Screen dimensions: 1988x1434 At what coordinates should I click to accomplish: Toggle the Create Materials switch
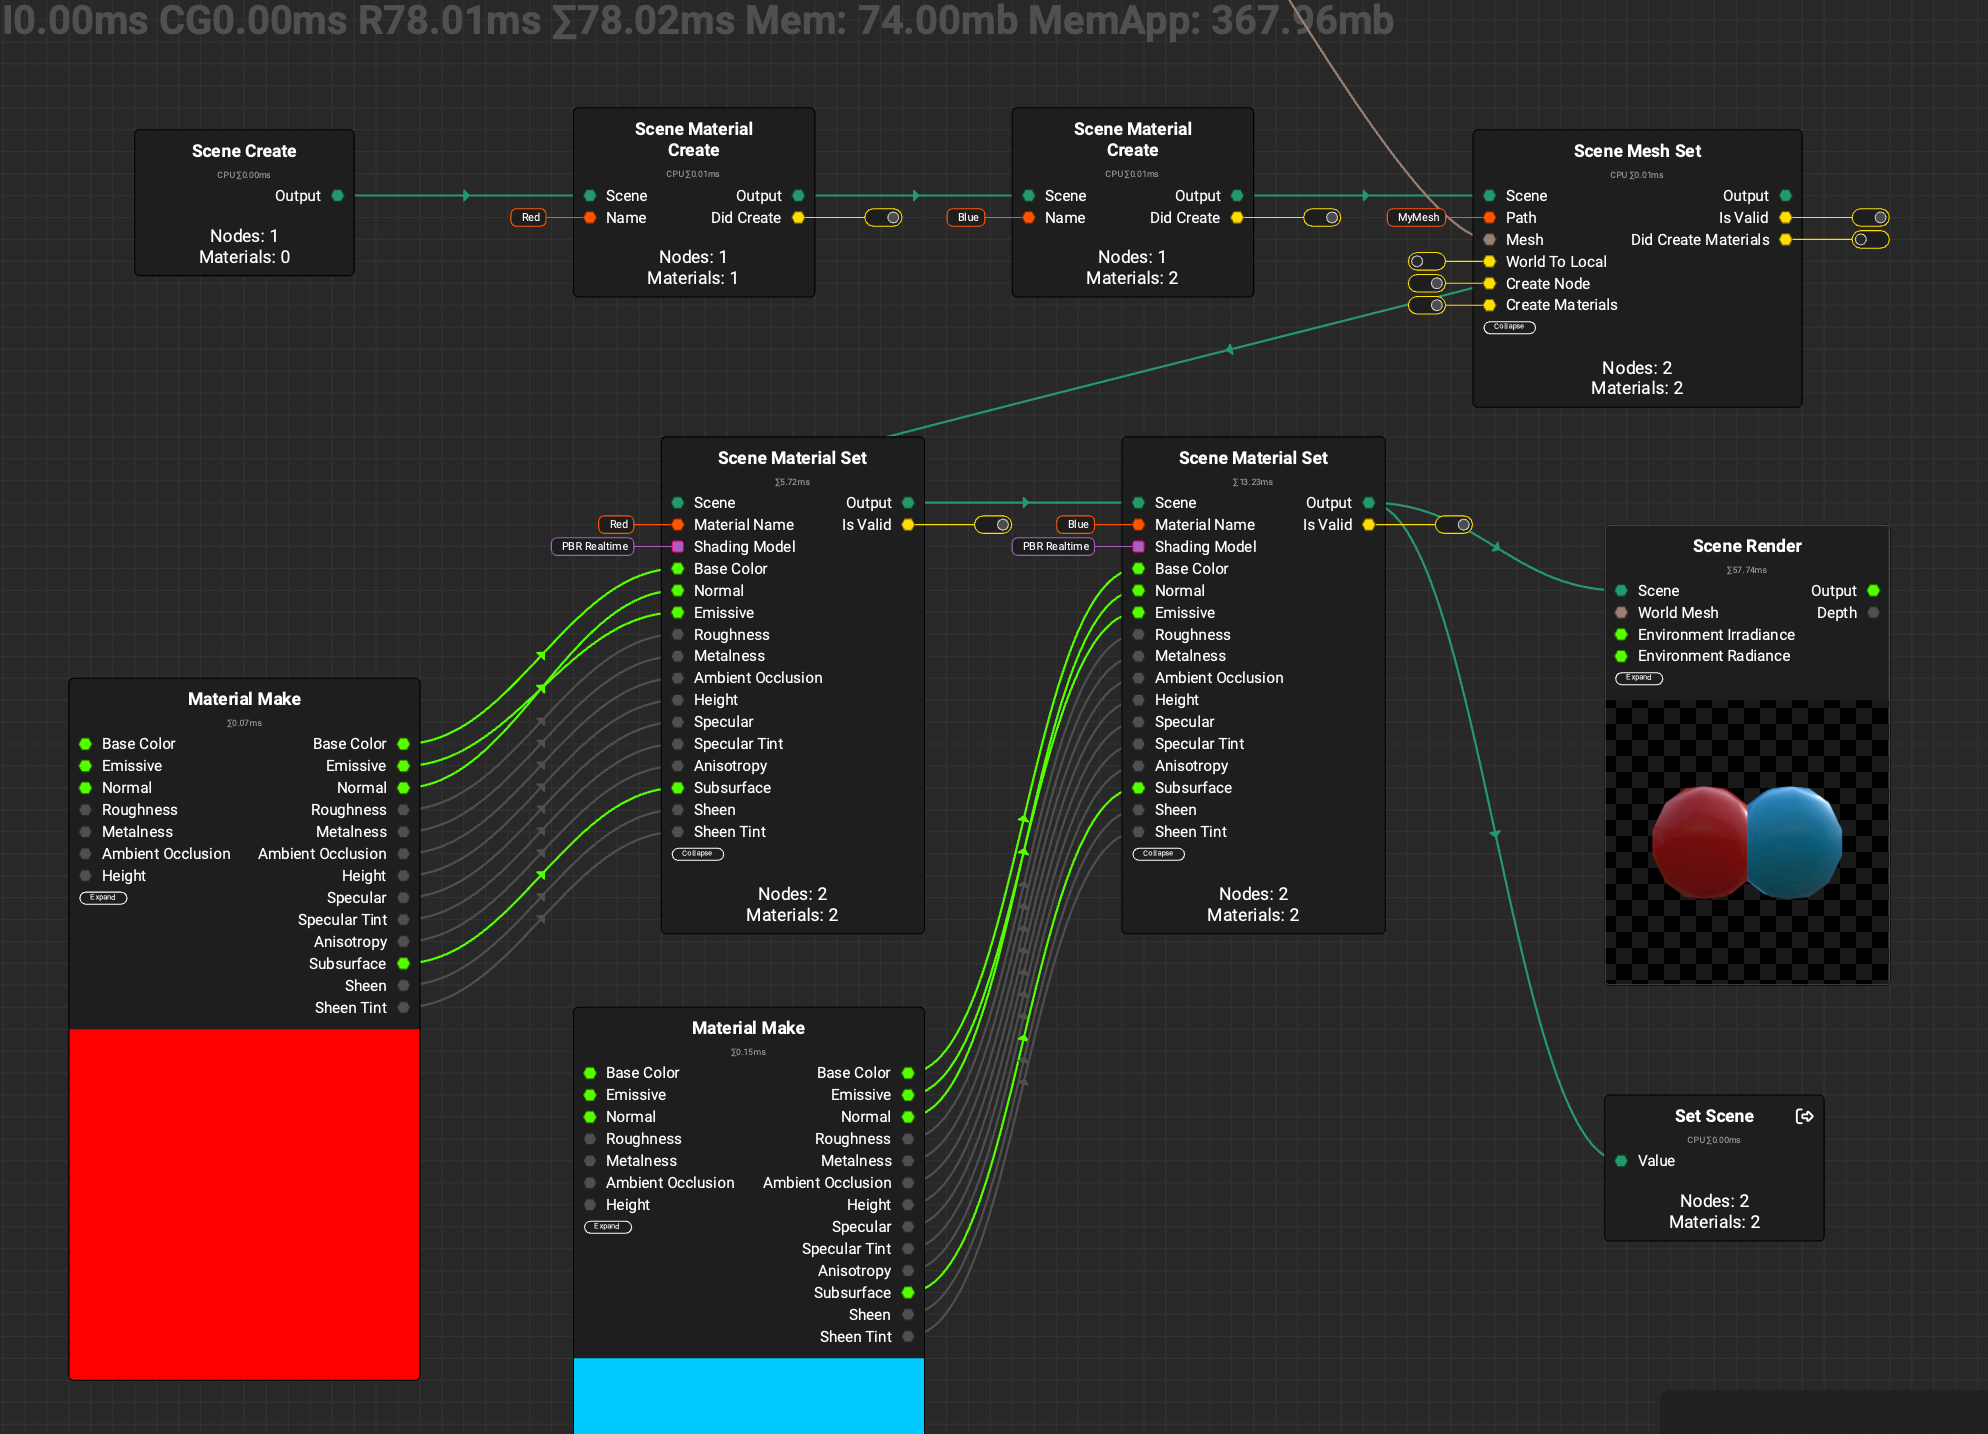click(1427, 306)
